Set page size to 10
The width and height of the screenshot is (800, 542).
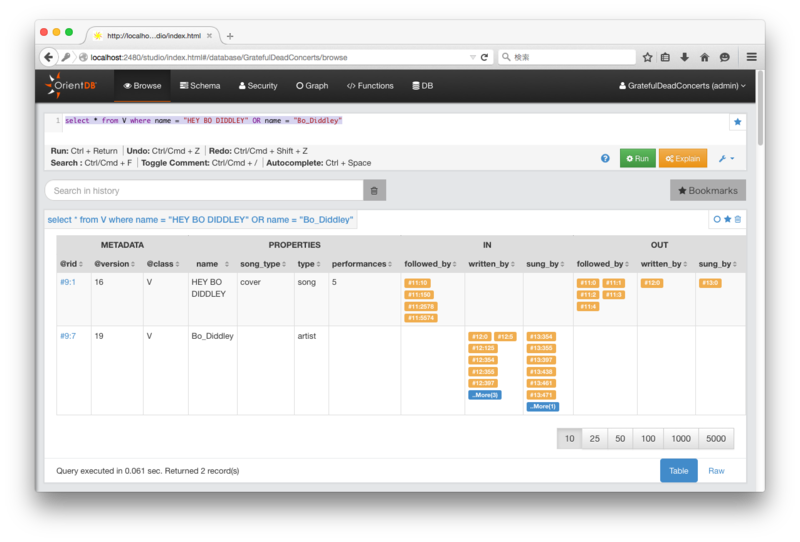pyautogui.click(x=569, y=438)
